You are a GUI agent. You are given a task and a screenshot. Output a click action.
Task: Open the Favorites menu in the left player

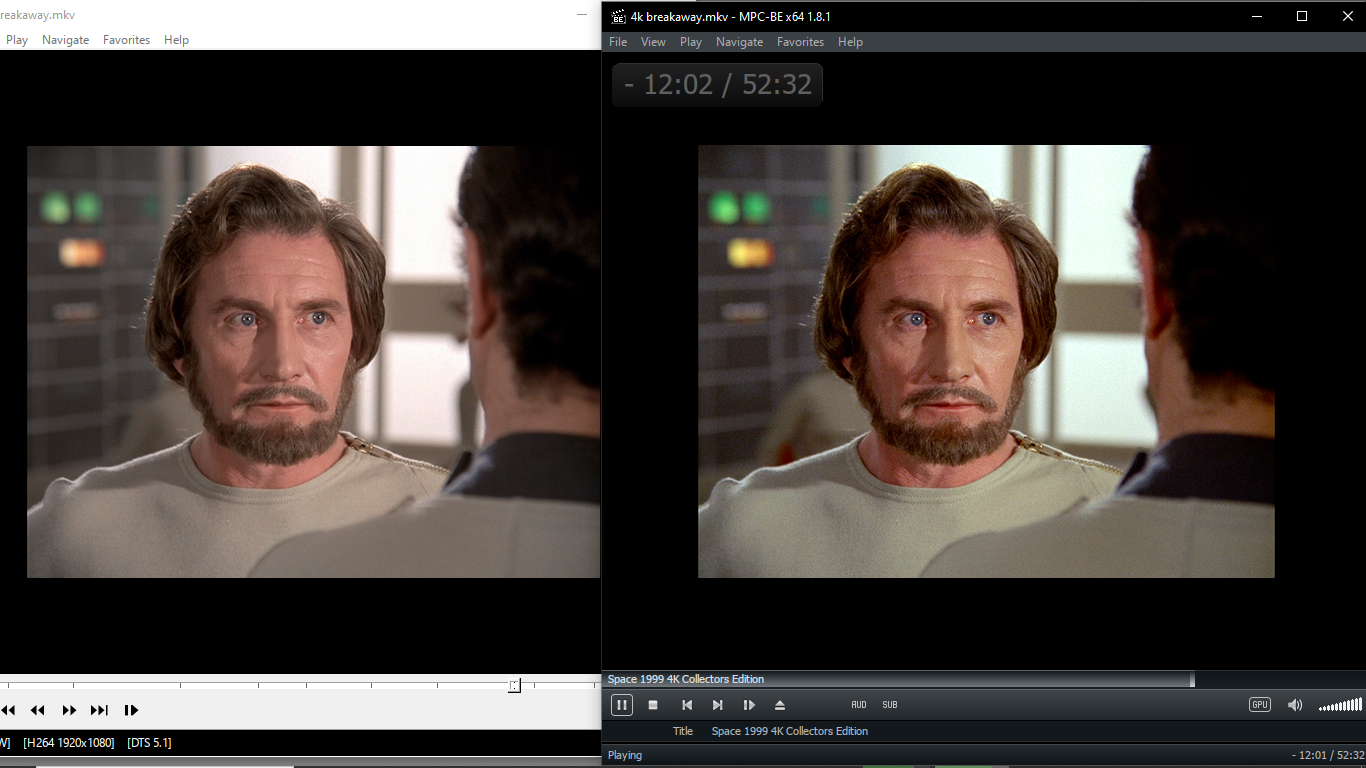pos(126,40)
